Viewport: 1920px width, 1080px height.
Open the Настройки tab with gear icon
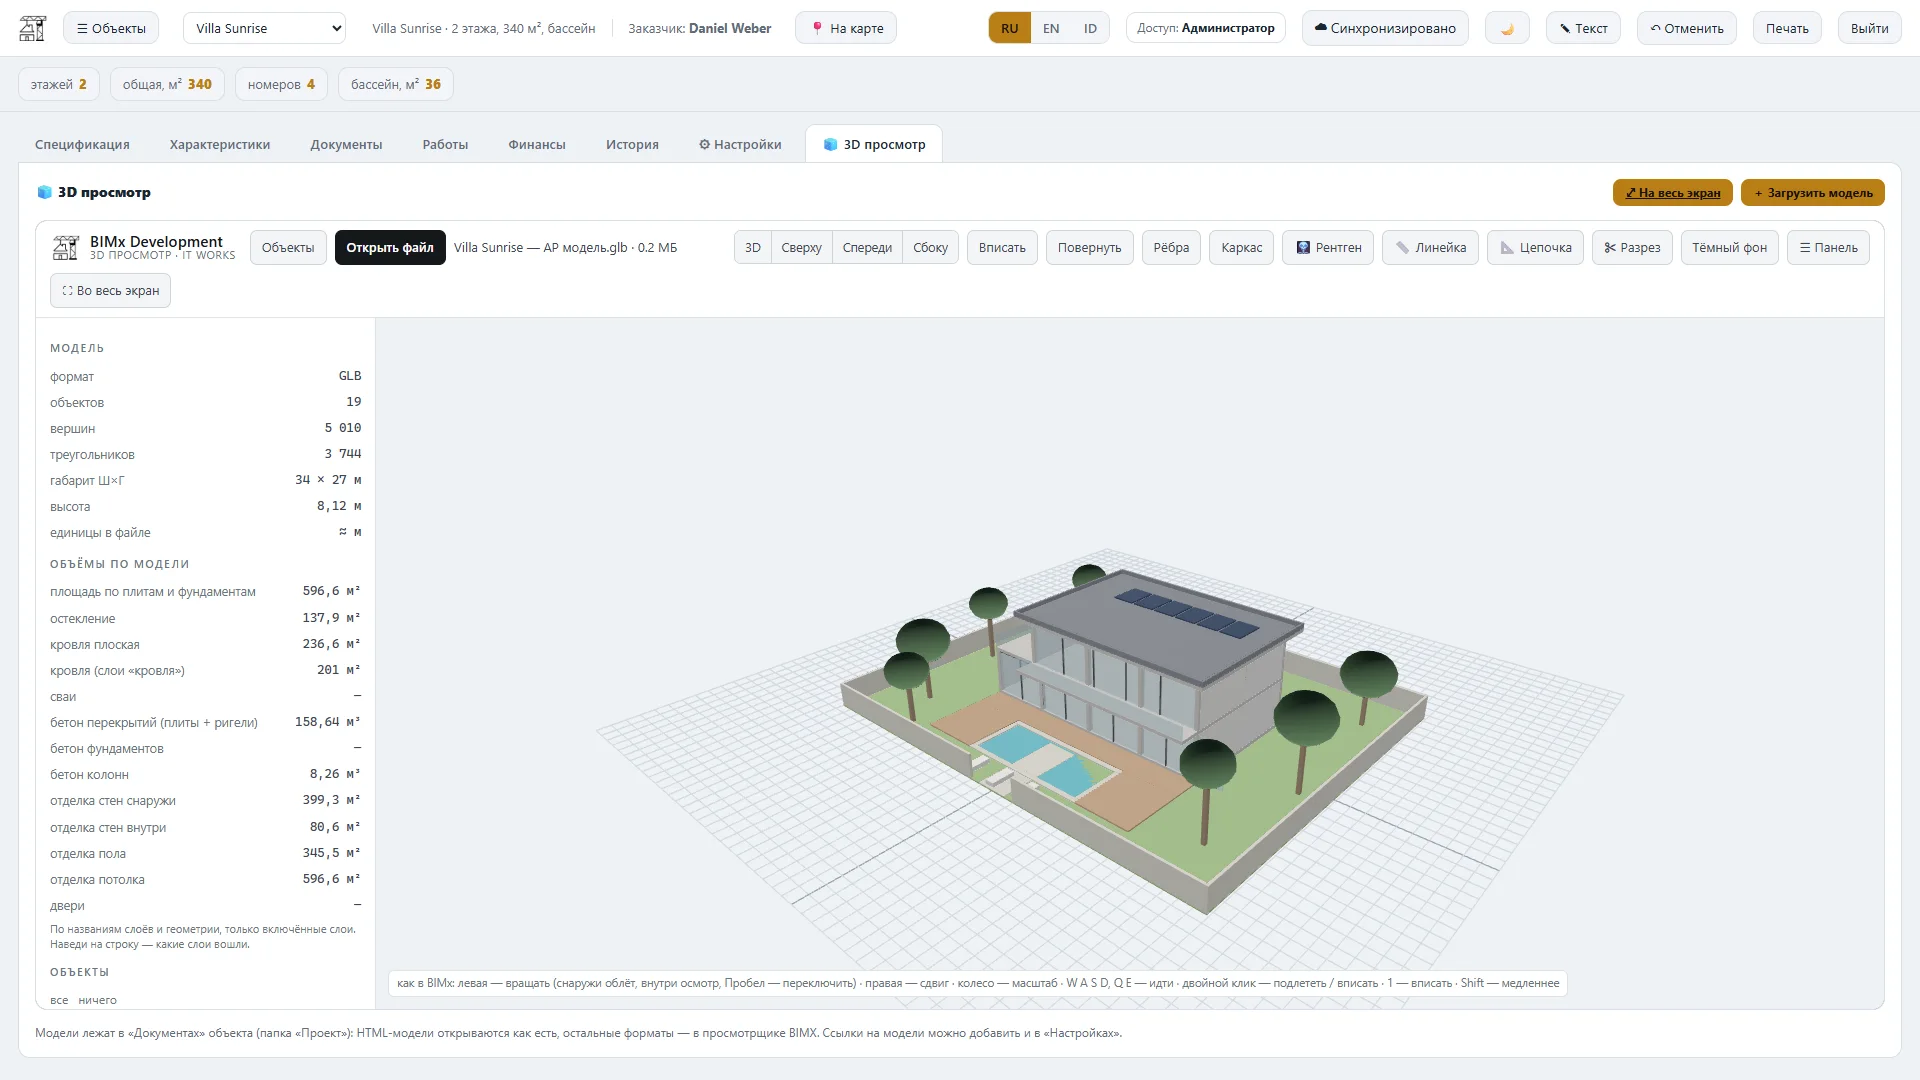click(x=740, y=144)
